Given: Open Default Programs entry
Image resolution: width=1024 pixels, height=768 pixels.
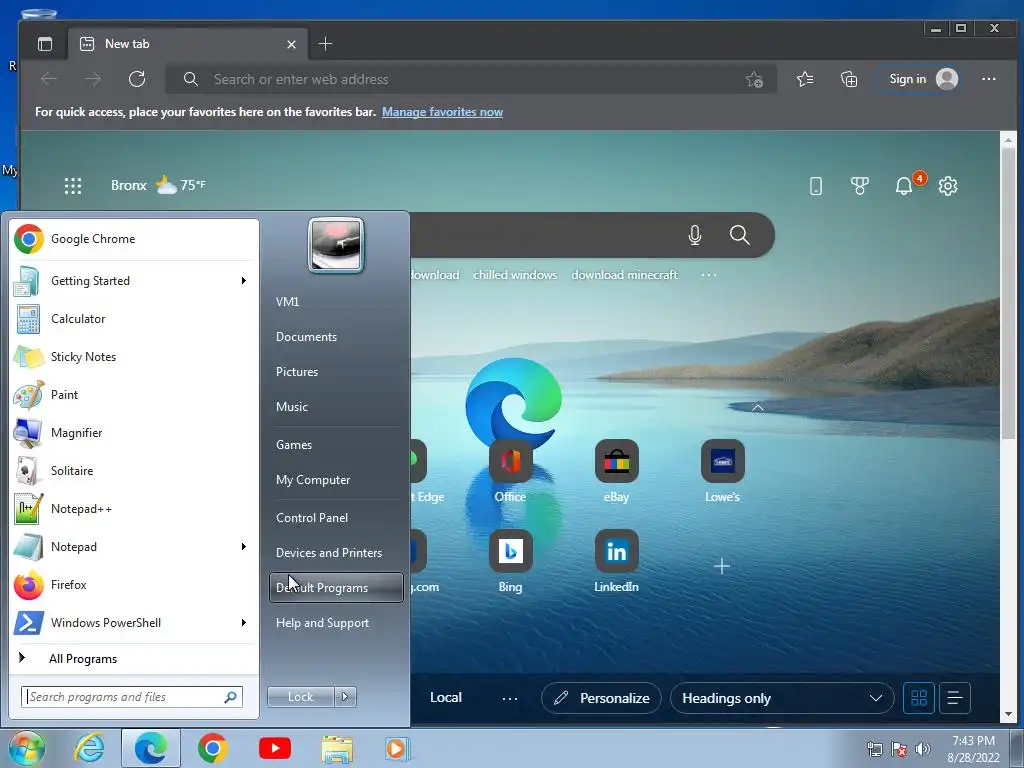Looking at the screenshot, I should pos(336,588).
